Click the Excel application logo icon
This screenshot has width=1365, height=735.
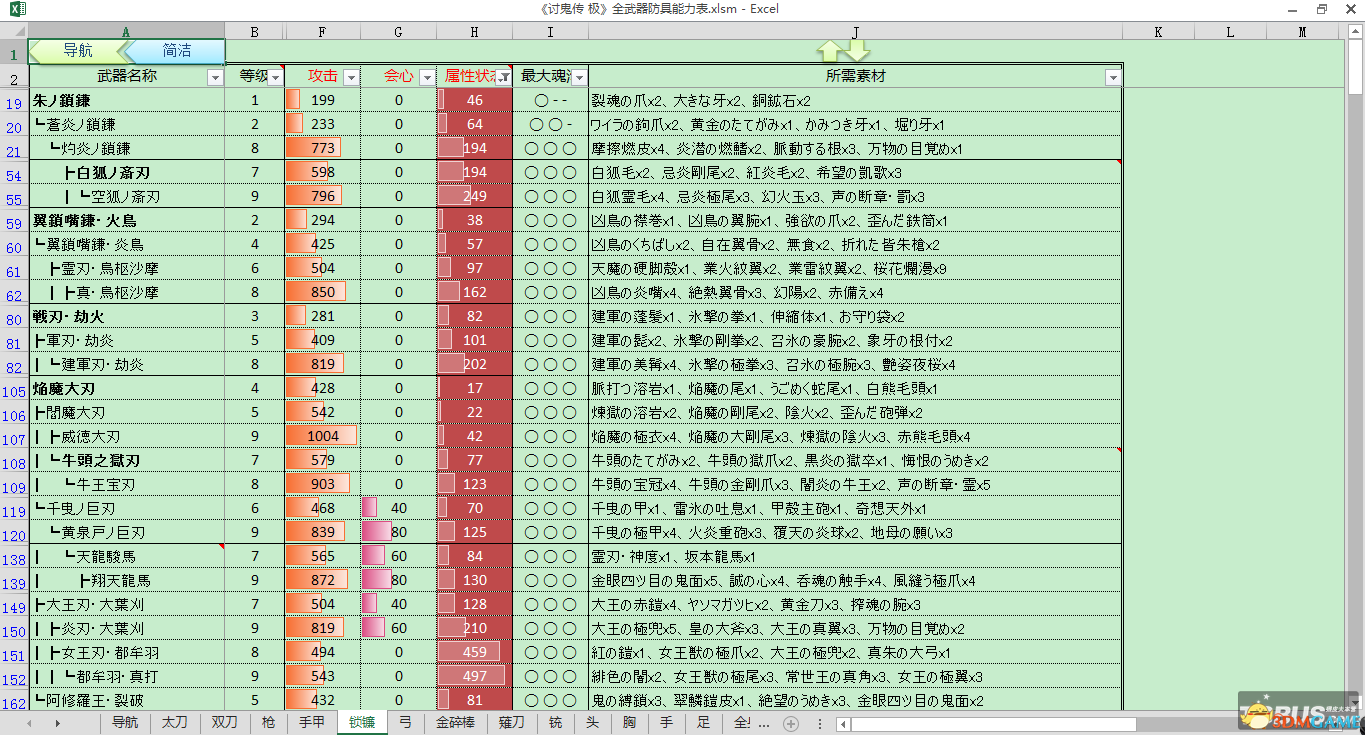(17, 9)
